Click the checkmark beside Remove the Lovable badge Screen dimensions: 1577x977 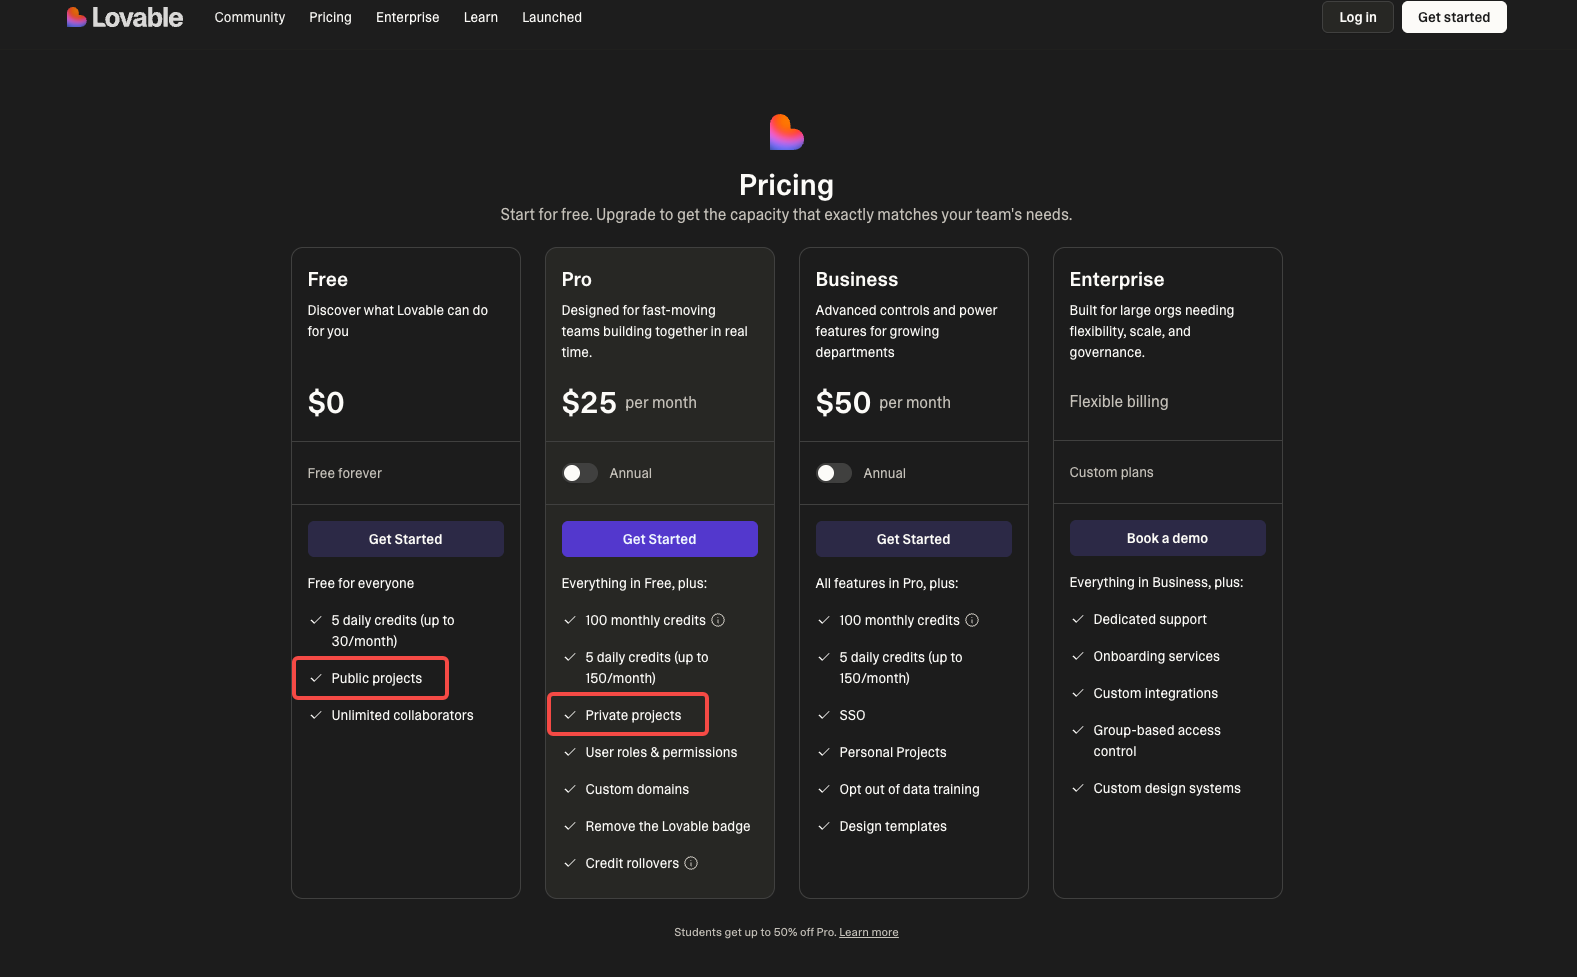(570, 826)
